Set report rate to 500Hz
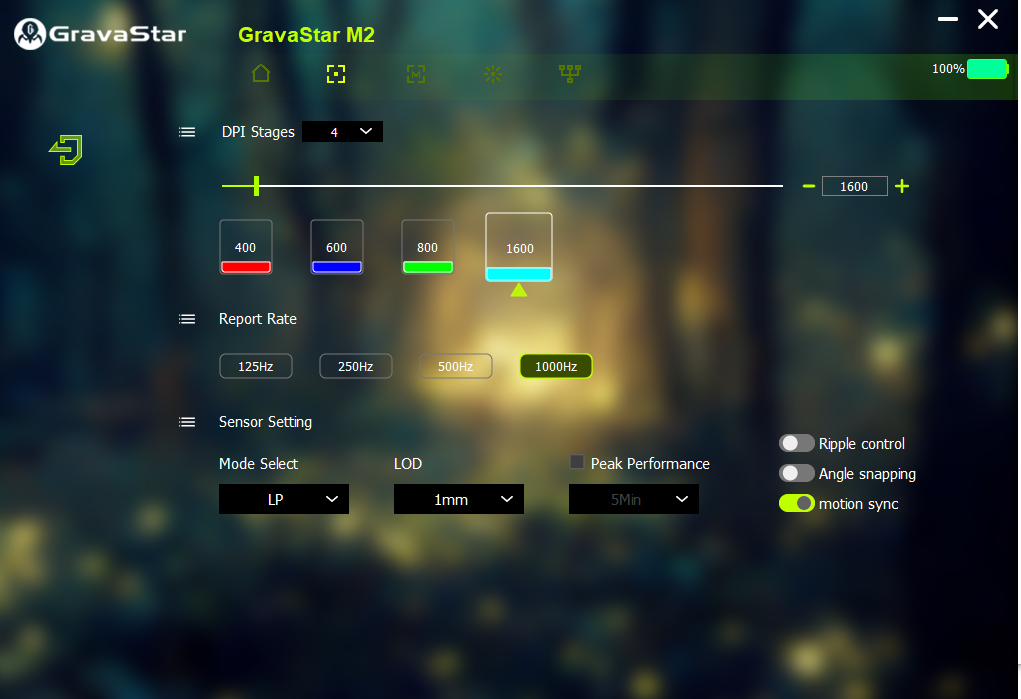This screenshot has width=1021, height=699. [x=455, y=366]
